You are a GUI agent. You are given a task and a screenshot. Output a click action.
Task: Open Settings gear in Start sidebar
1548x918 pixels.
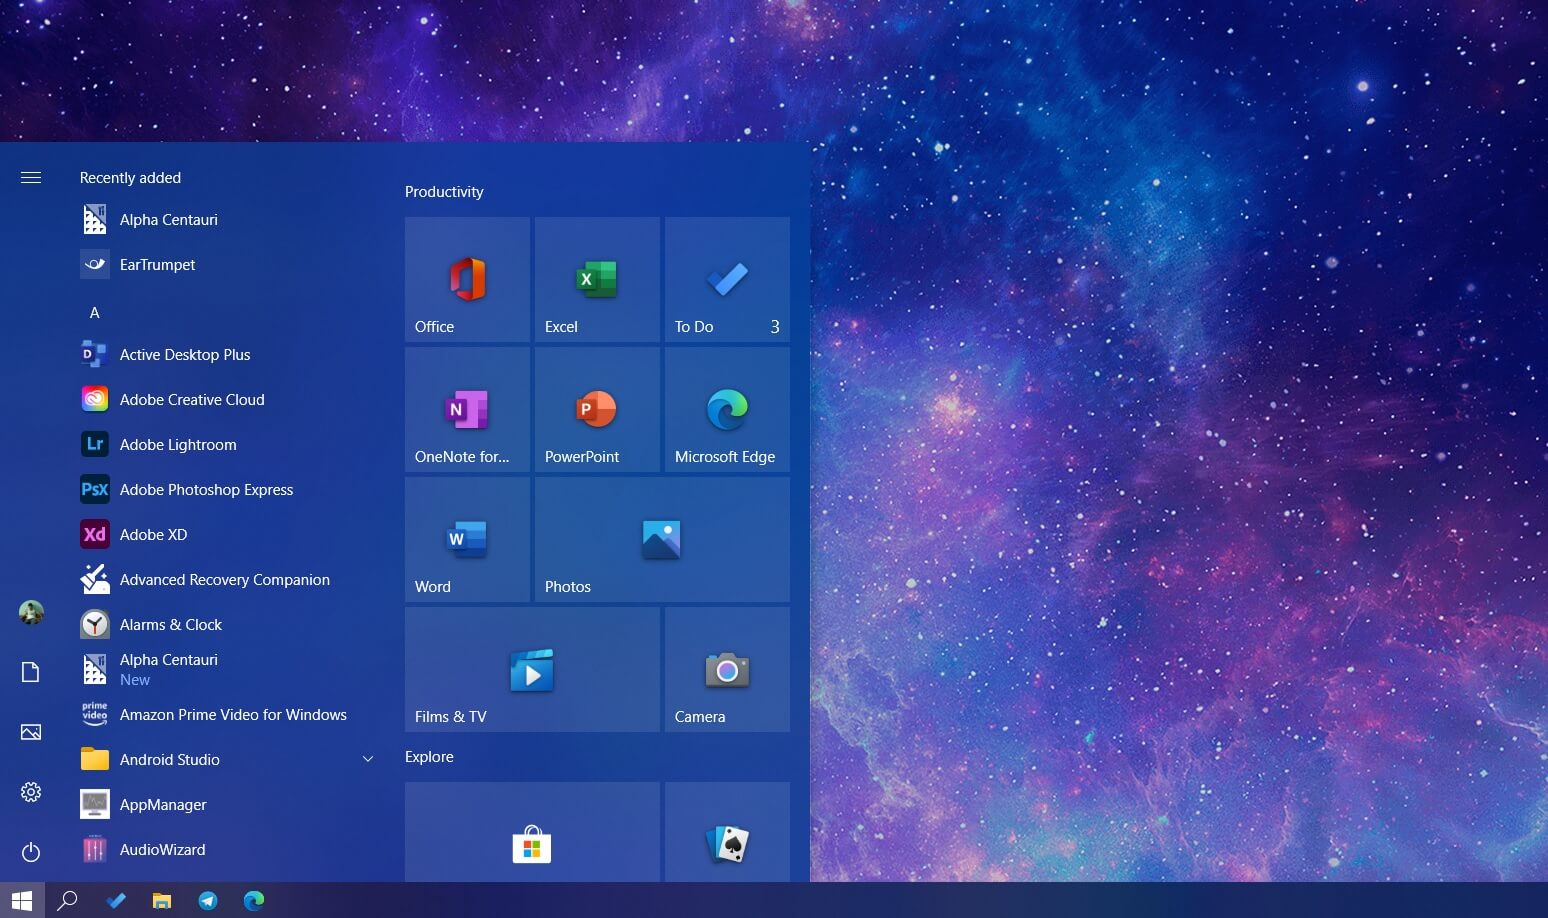(x=31, y=792)
